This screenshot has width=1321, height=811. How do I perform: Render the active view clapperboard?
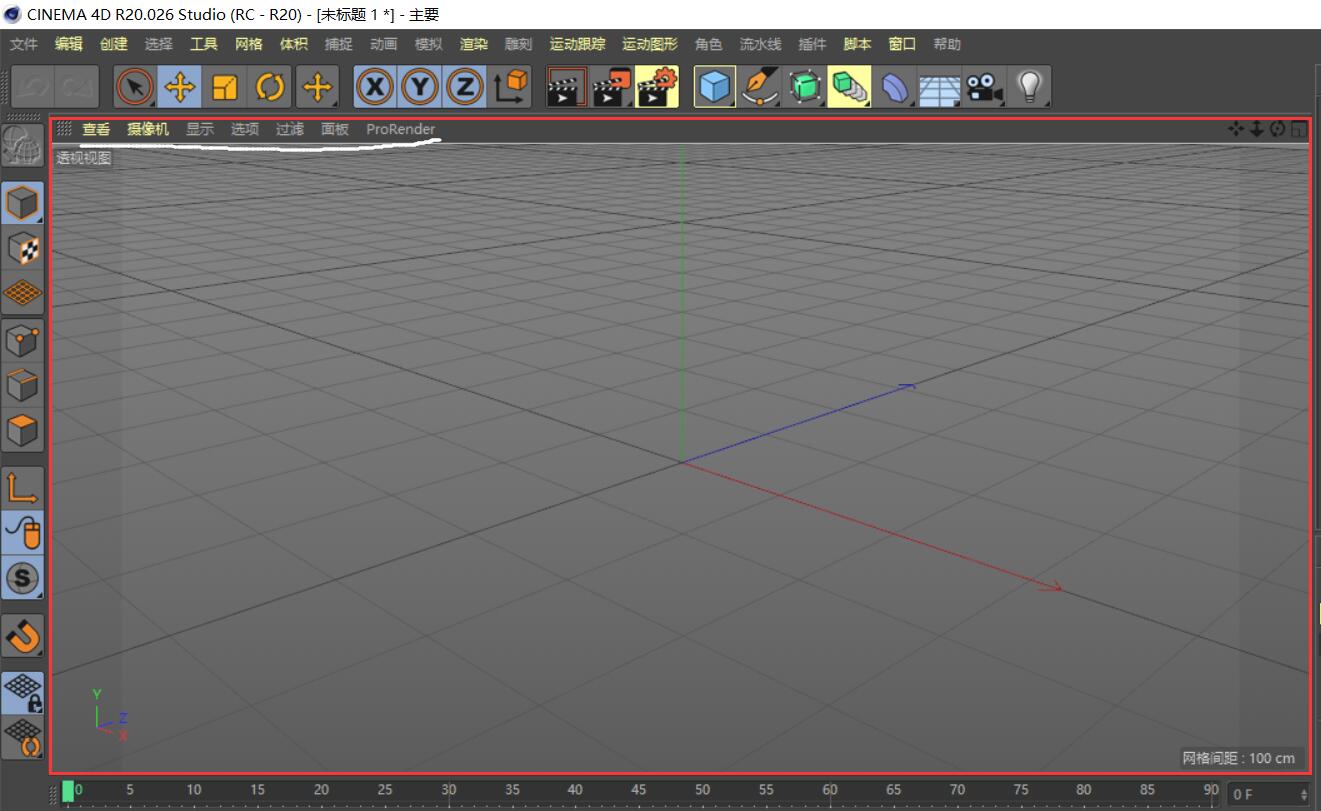coord(567,87)
